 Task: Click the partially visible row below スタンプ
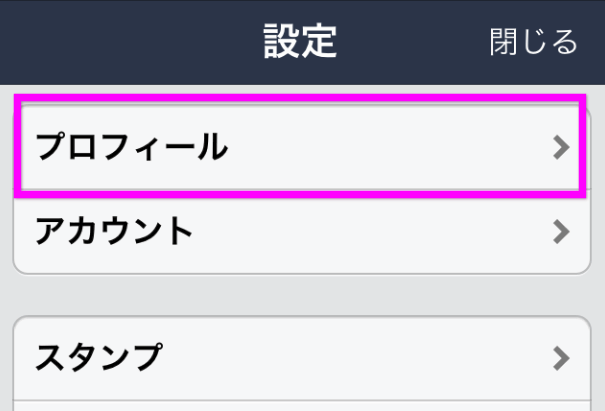(300, 405)
